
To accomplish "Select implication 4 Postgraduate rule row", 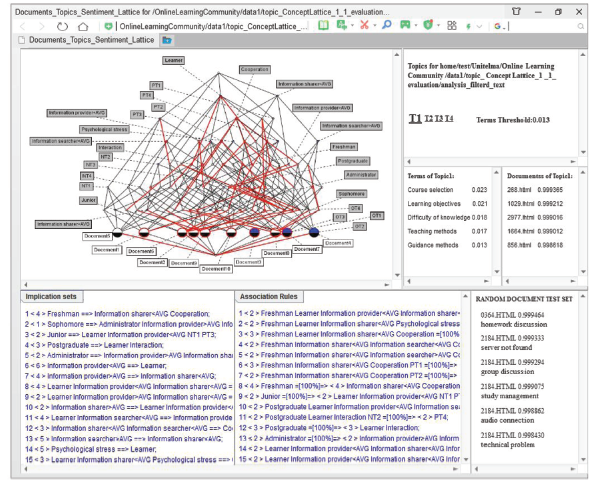I will pos(94,345).
